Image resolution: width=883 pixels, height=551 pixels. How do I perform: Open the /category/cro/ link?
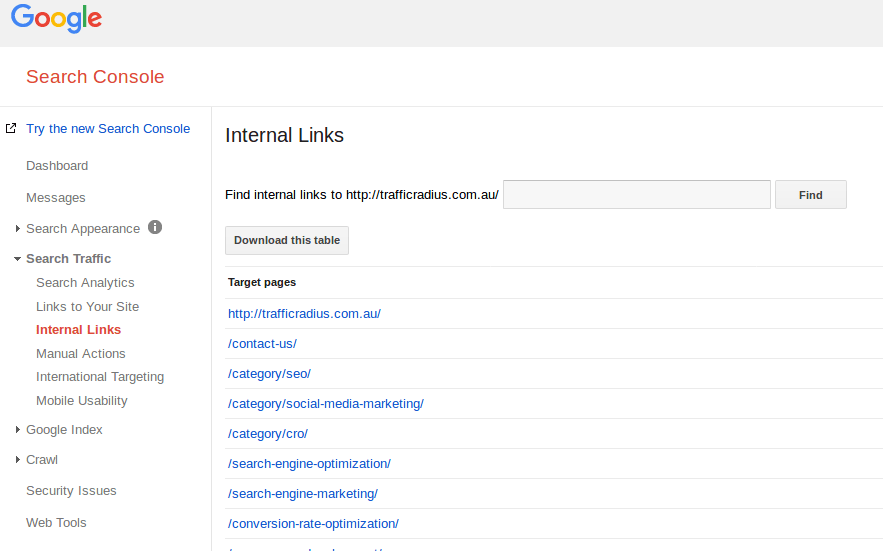pyautogui.click(x=267, y=434)
